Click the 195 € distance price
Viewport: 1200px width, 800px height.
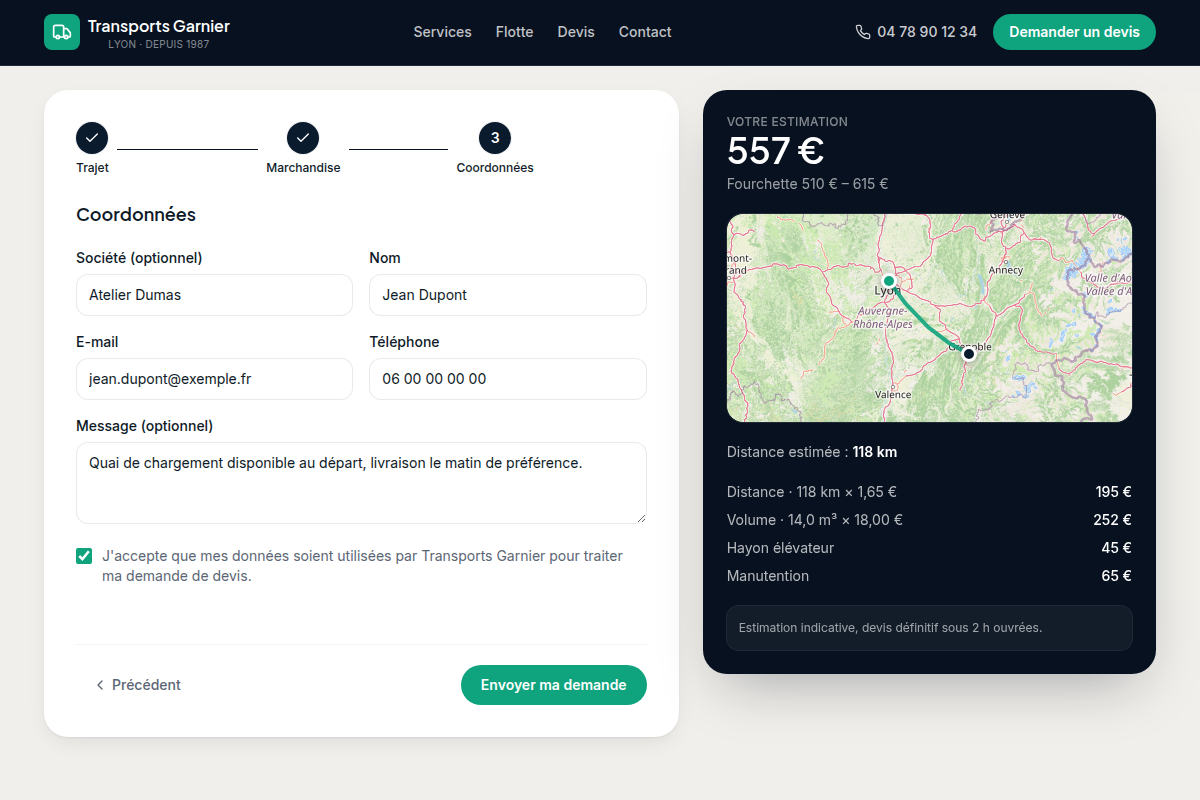tap(1113, 492)
